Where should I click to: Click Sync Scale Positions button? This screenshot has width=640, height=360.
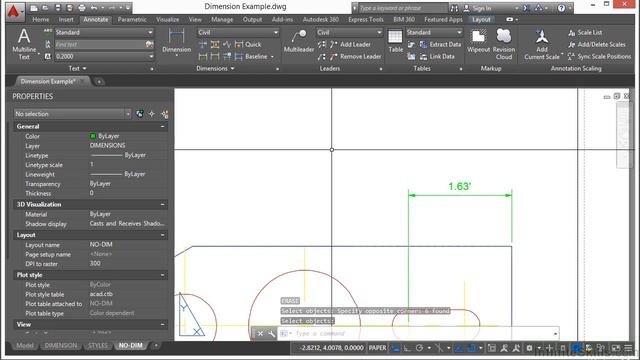point(599,56)
